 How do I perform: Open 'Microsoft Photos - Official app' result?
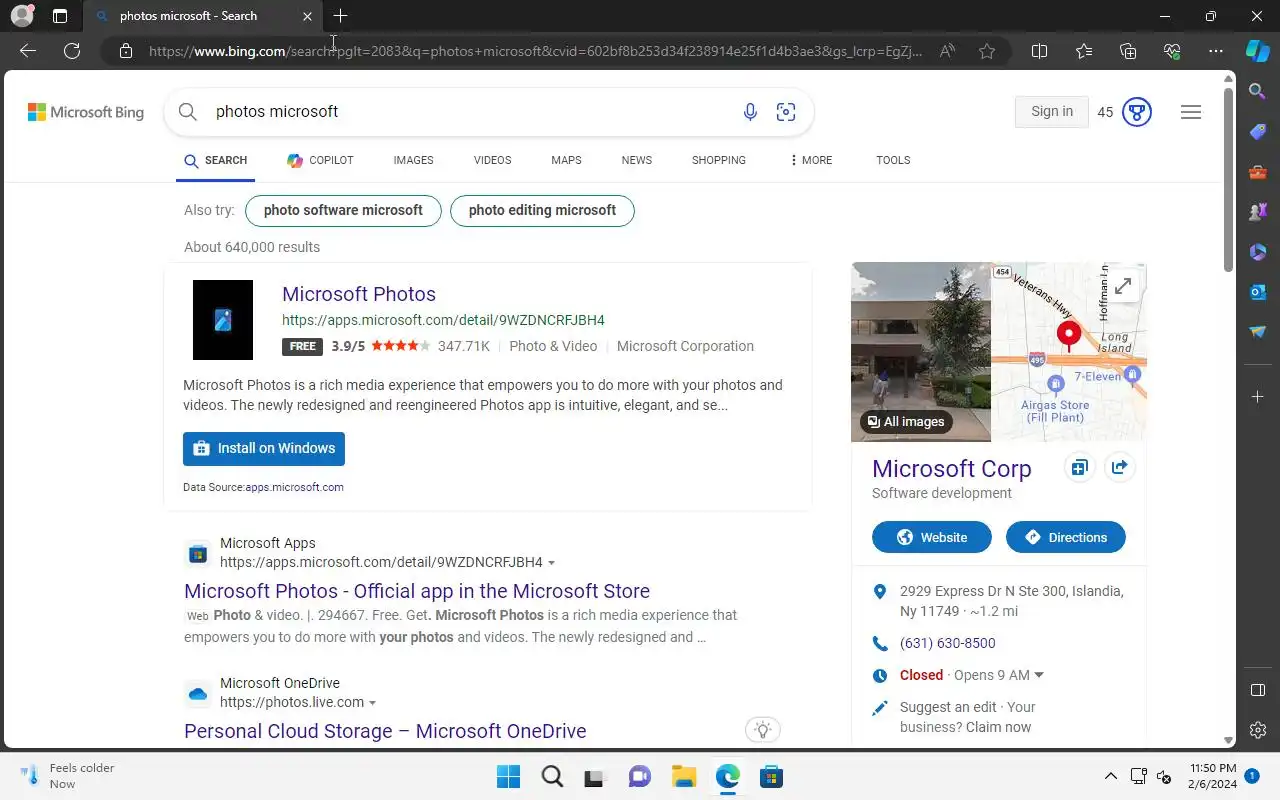pos(417,591)
